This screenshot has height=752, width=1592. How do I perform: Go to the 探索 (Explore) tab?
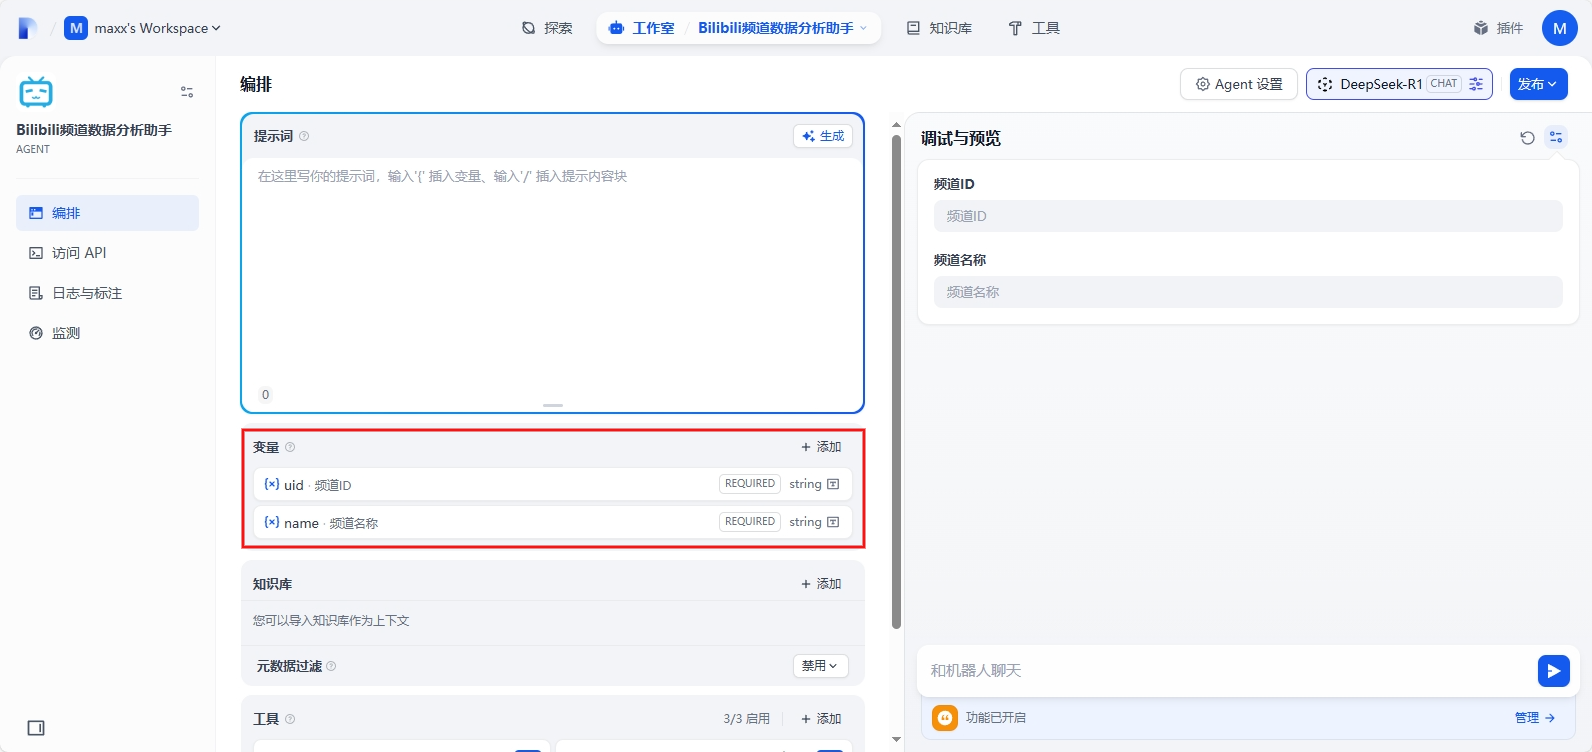click(547, 28)
